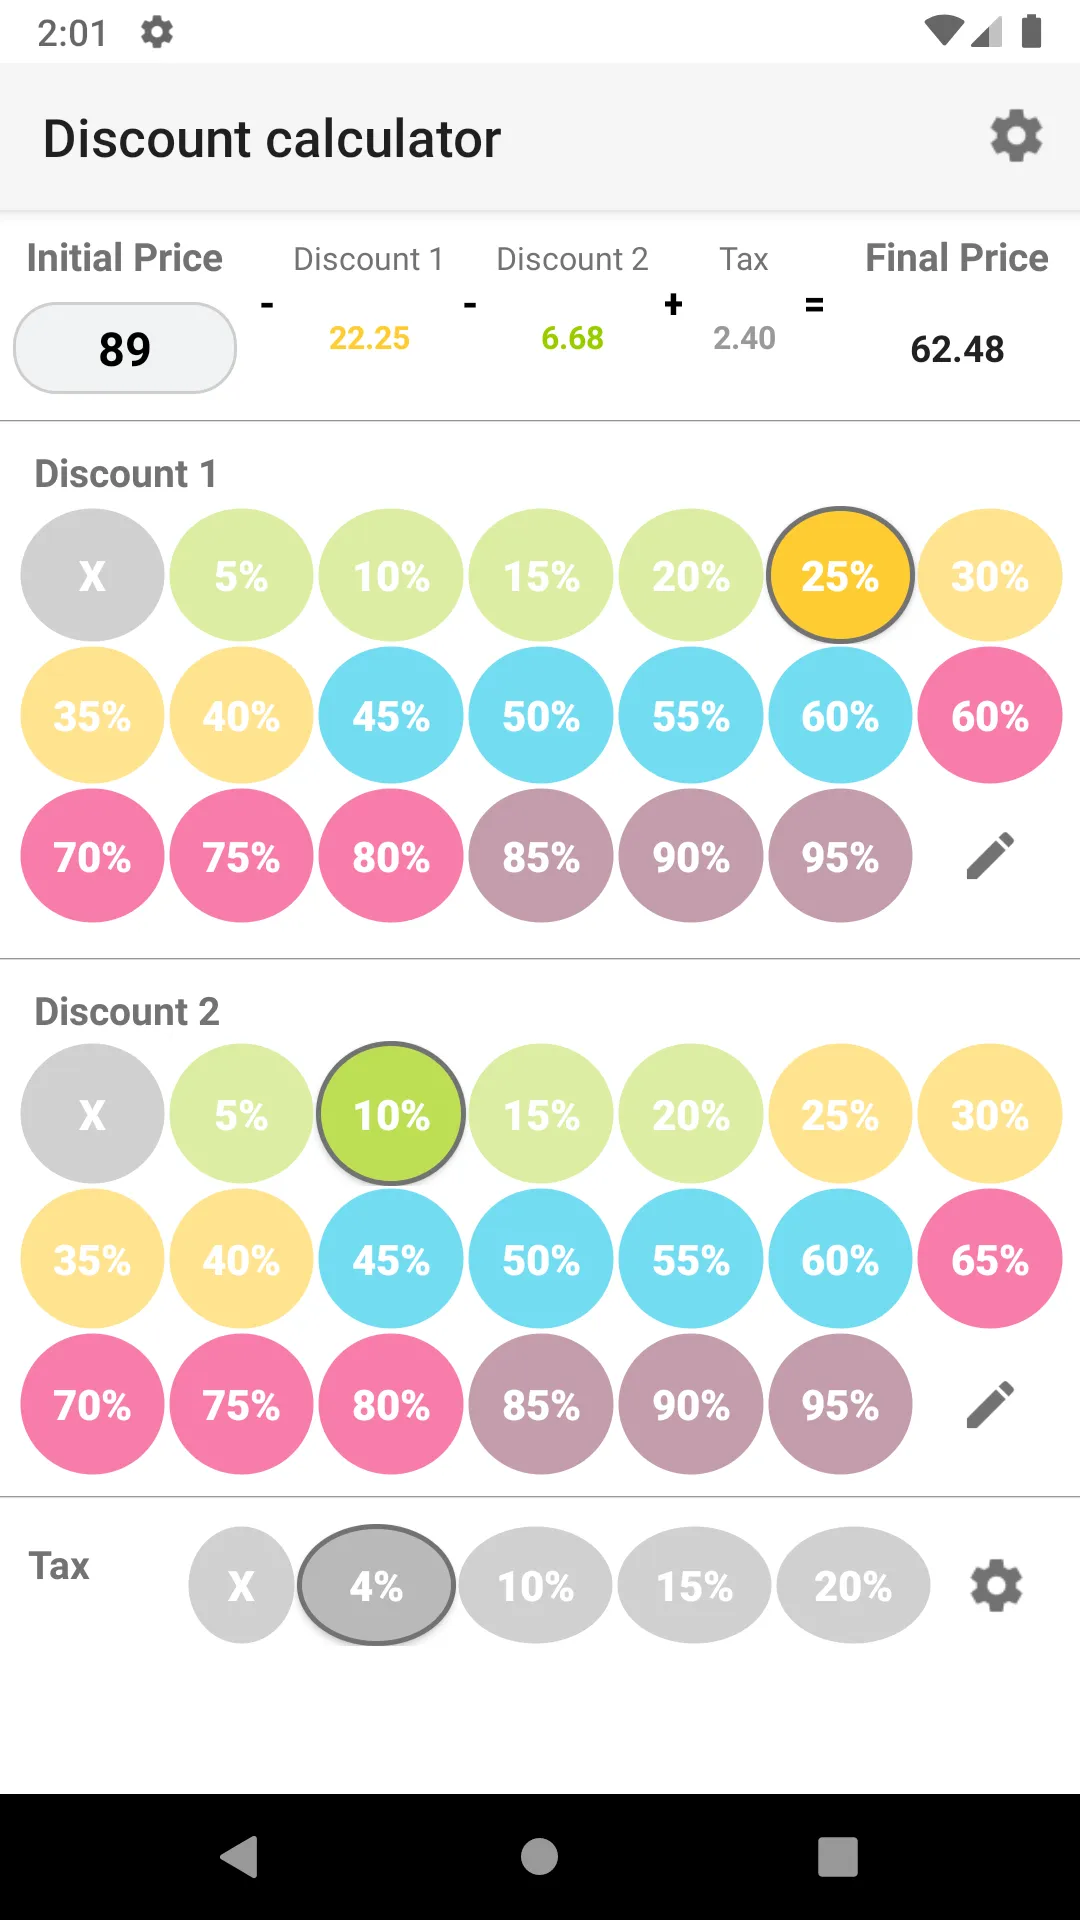Tap Initial Price field showing 89
The width and height of the screenshot is (1080, 1920).
click(125, 348)
